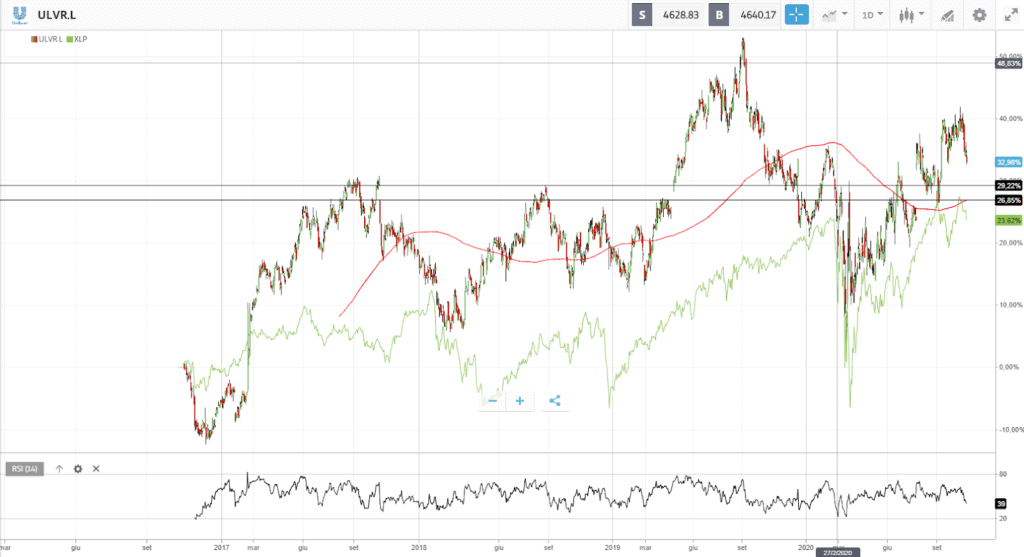Zoom out with the minus button

pyautogui.click(x=492, y=401)
